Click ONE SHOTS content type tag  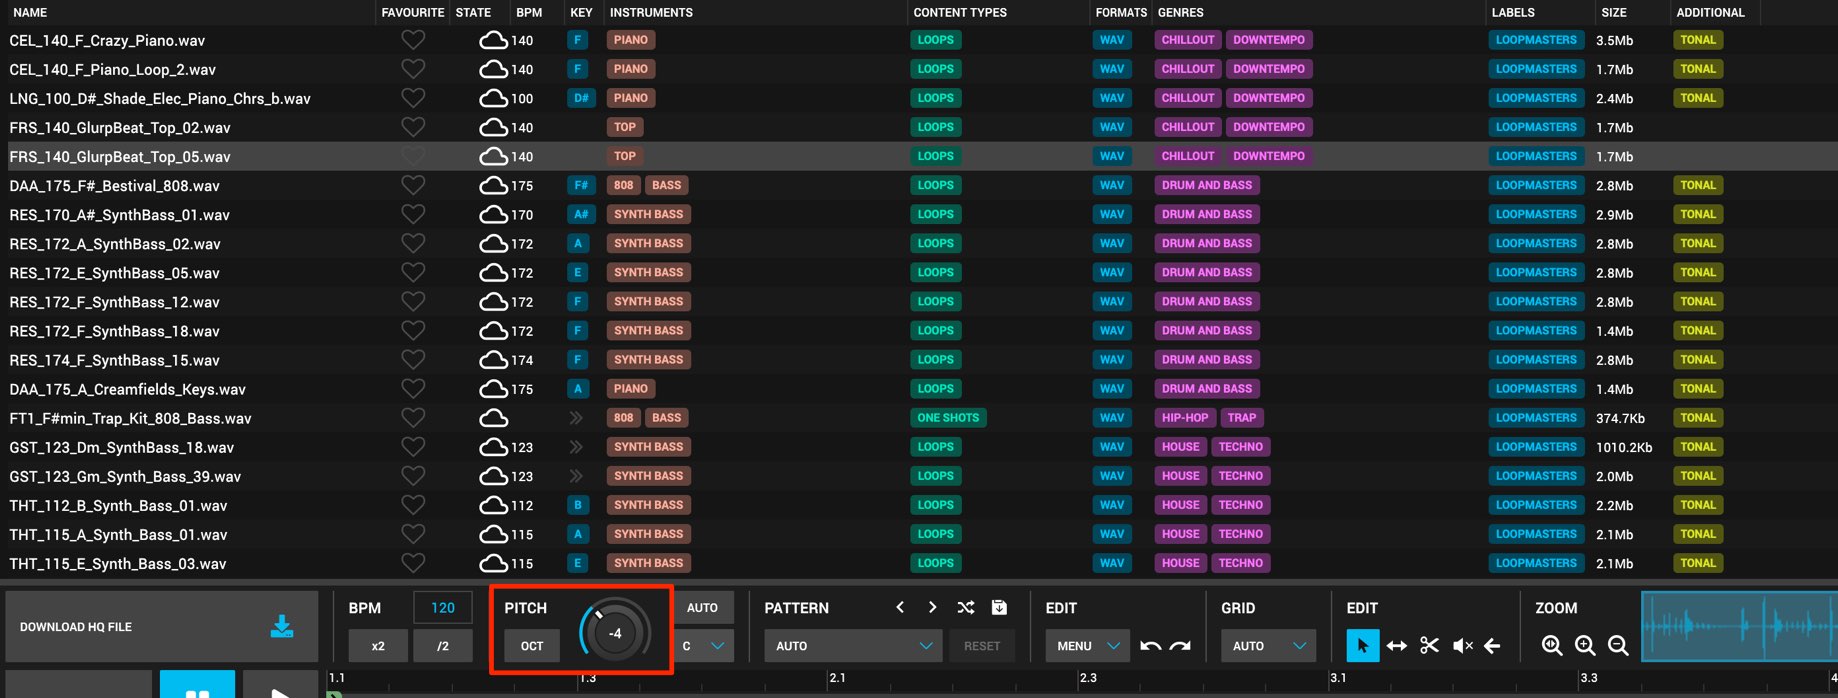[948, 418]
